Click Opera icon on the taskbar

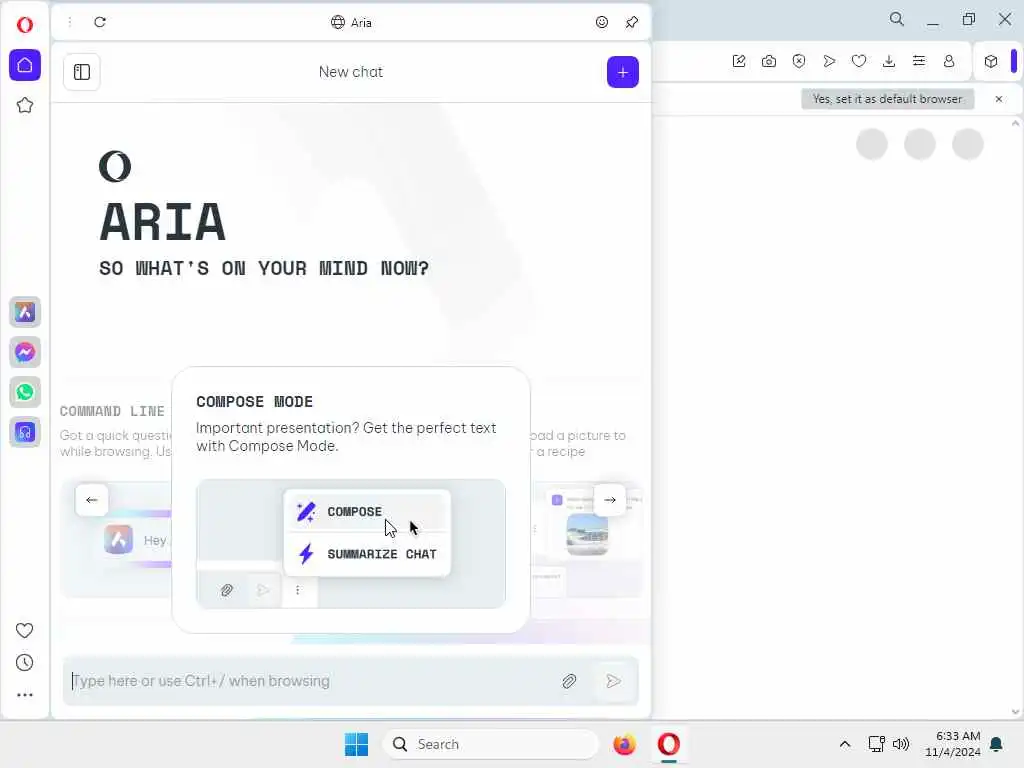point(669,744)
